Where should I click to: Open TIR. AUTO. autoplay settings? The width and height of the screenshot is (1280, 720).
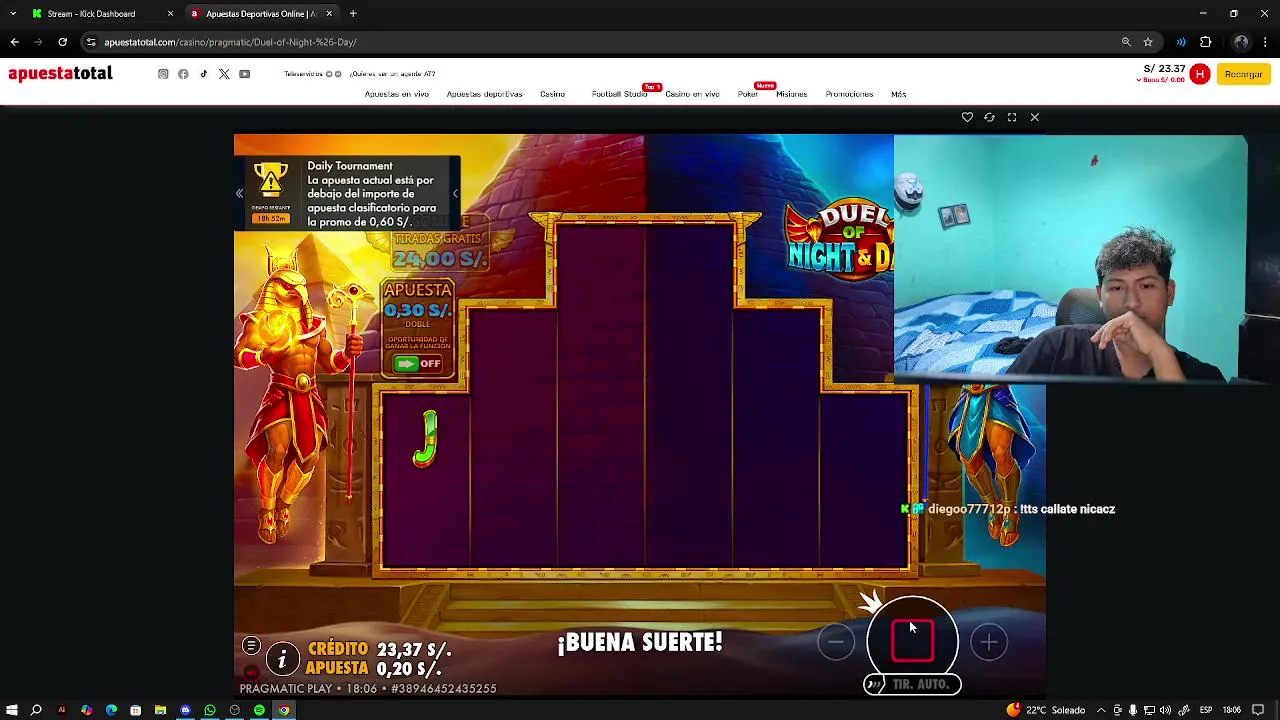point(912,684)
